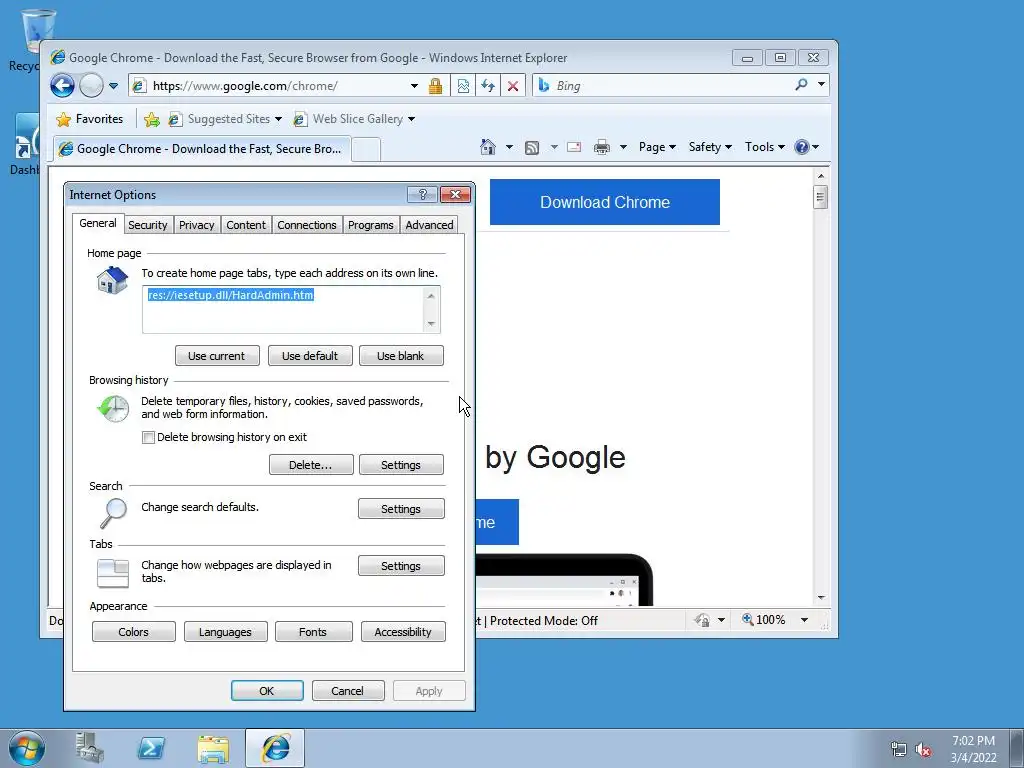Screen dimensions: 1024x768
Task: Open Suggested Sites dropdown
Action: click(x=226, y=119)
